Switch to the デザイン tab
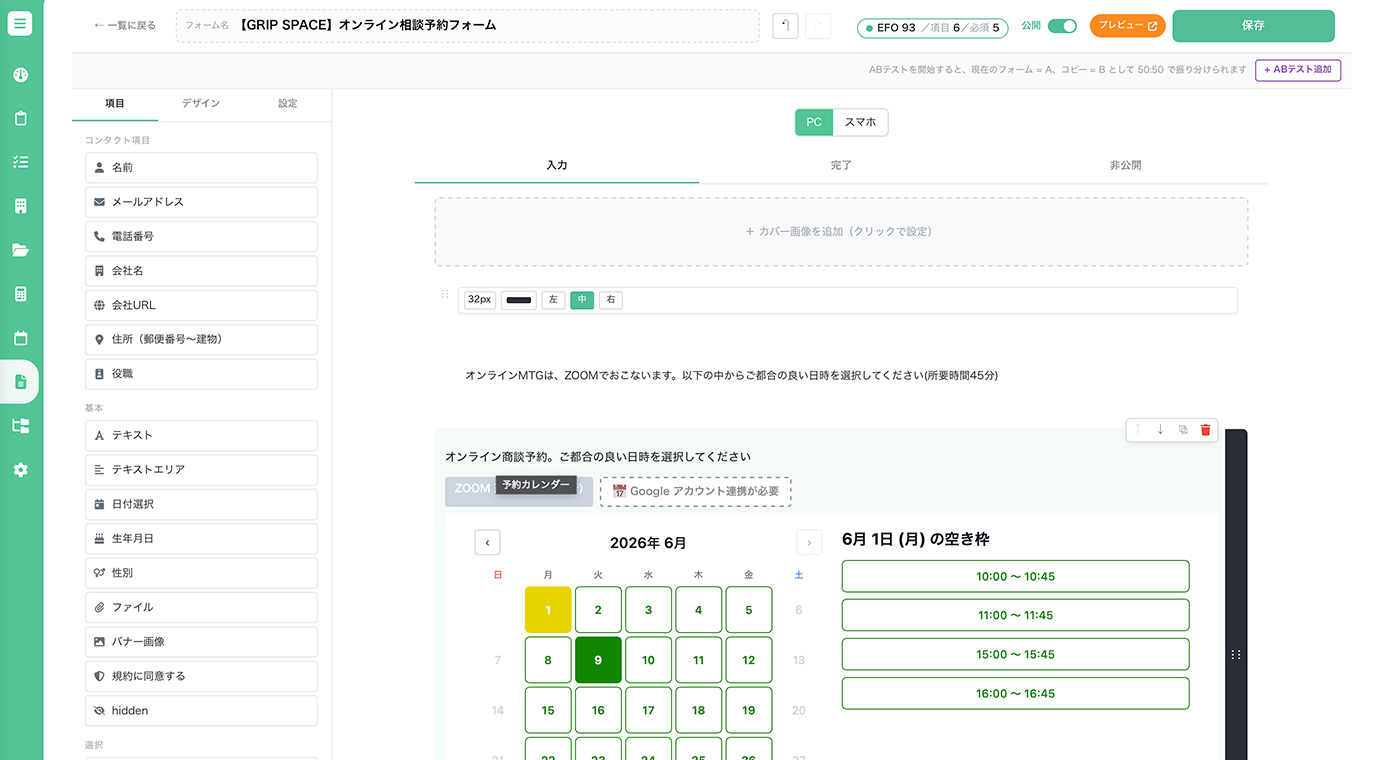The width and height of the screenshot is (1378, 760). [x=201, y=103]
